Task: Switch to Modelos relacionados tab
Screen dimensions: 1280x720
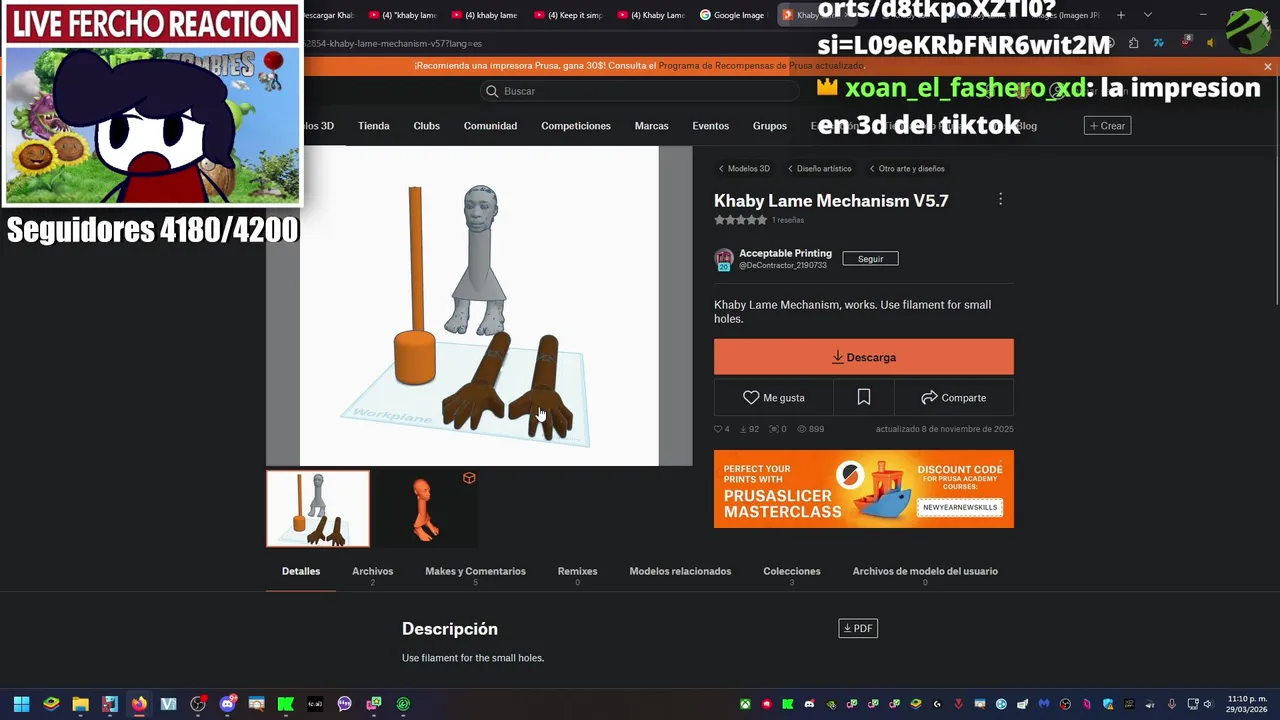Action: coord(680,572)
